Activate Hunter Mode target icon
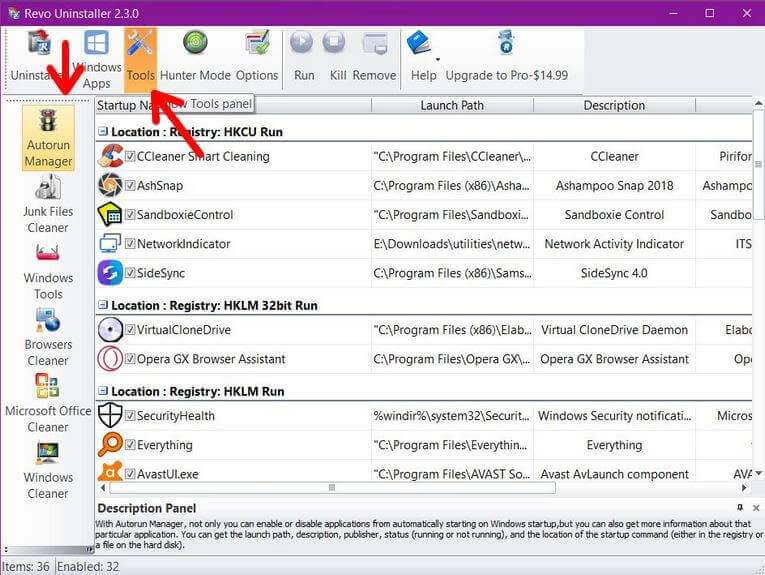765x575 pixels. (x=195, y=43)
